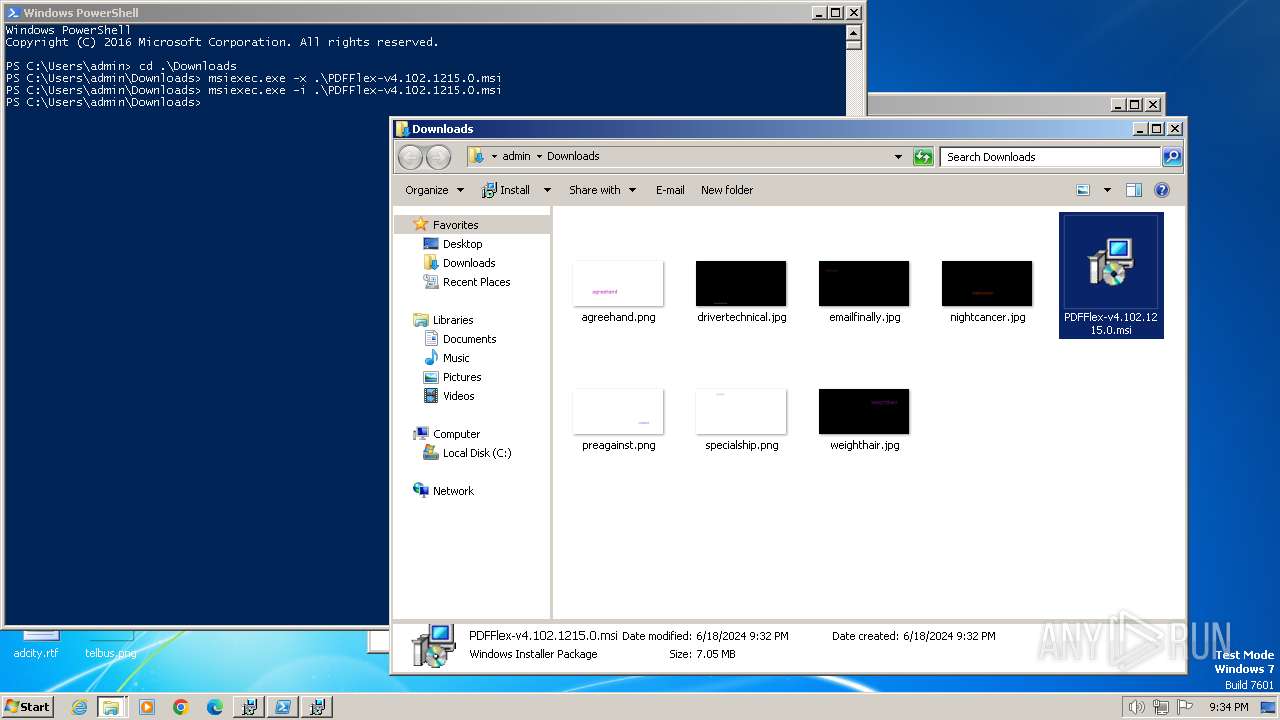Open Local Disk (C:) in navigation pane
The height and width of the screenshot is (720, 1280).
476,453
